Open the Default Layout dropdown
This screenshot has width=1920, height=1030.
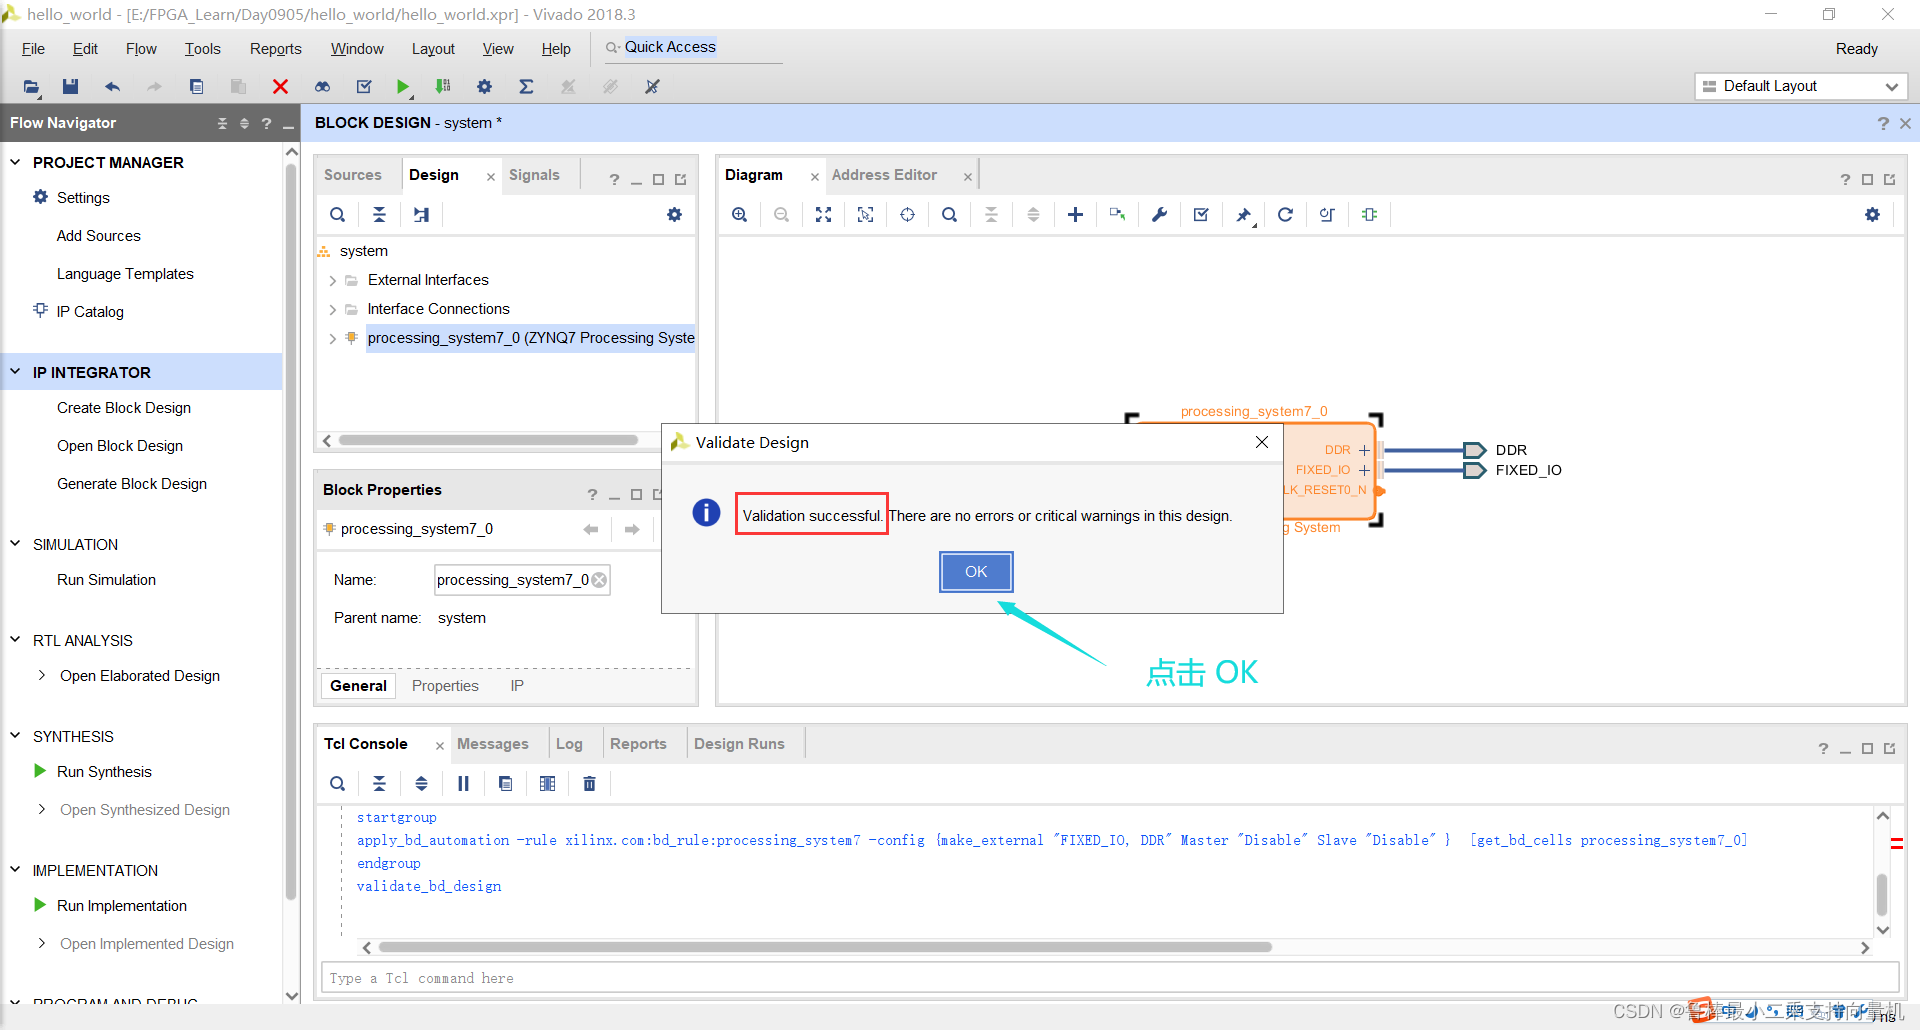point(1801,87)
